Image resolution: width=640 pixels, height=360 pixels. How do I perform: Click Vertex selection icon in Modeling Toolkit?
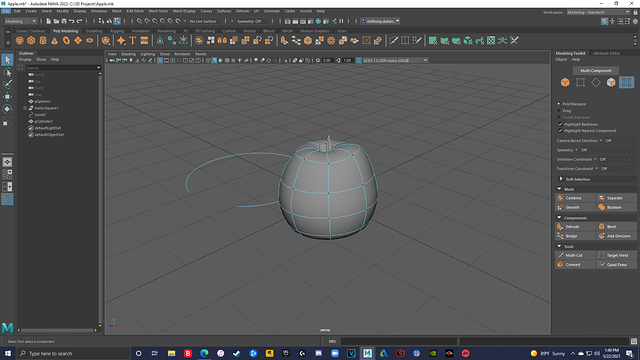tap(580, 82)
